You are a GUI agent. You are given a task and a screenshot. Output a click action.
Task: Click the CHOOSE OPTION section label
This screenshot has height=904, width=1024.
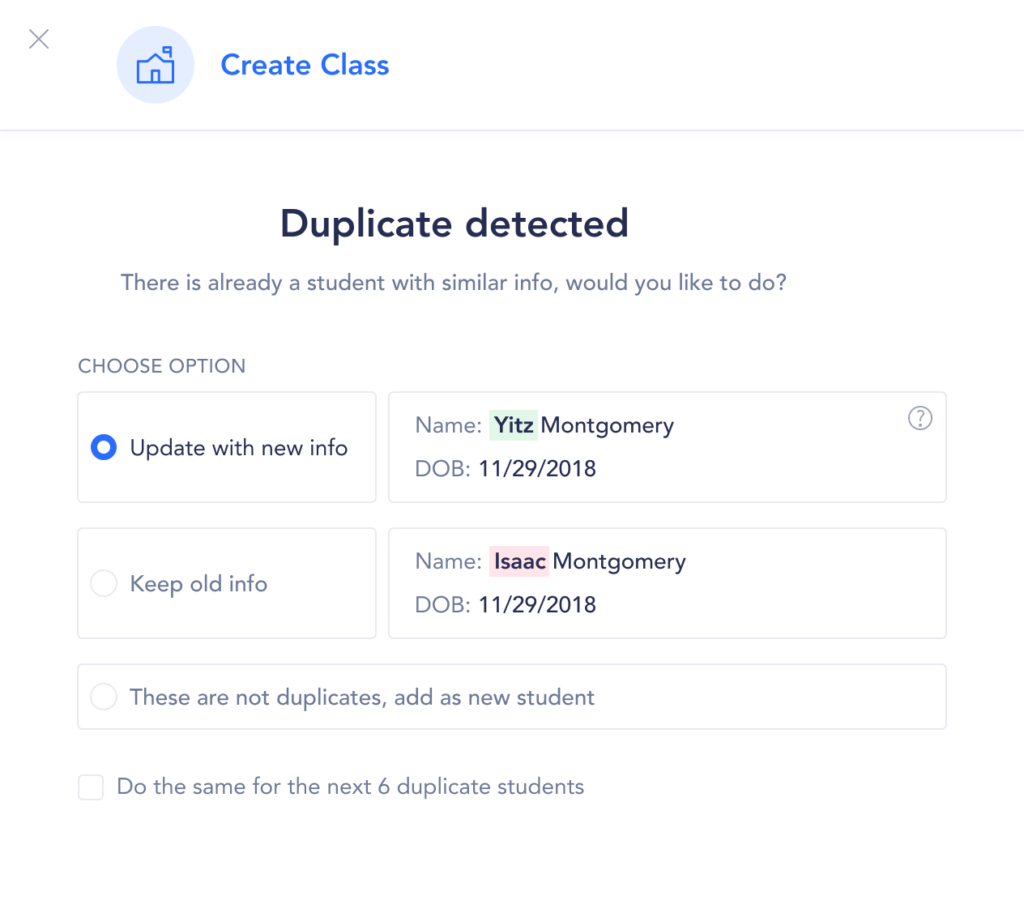[162, 366]
